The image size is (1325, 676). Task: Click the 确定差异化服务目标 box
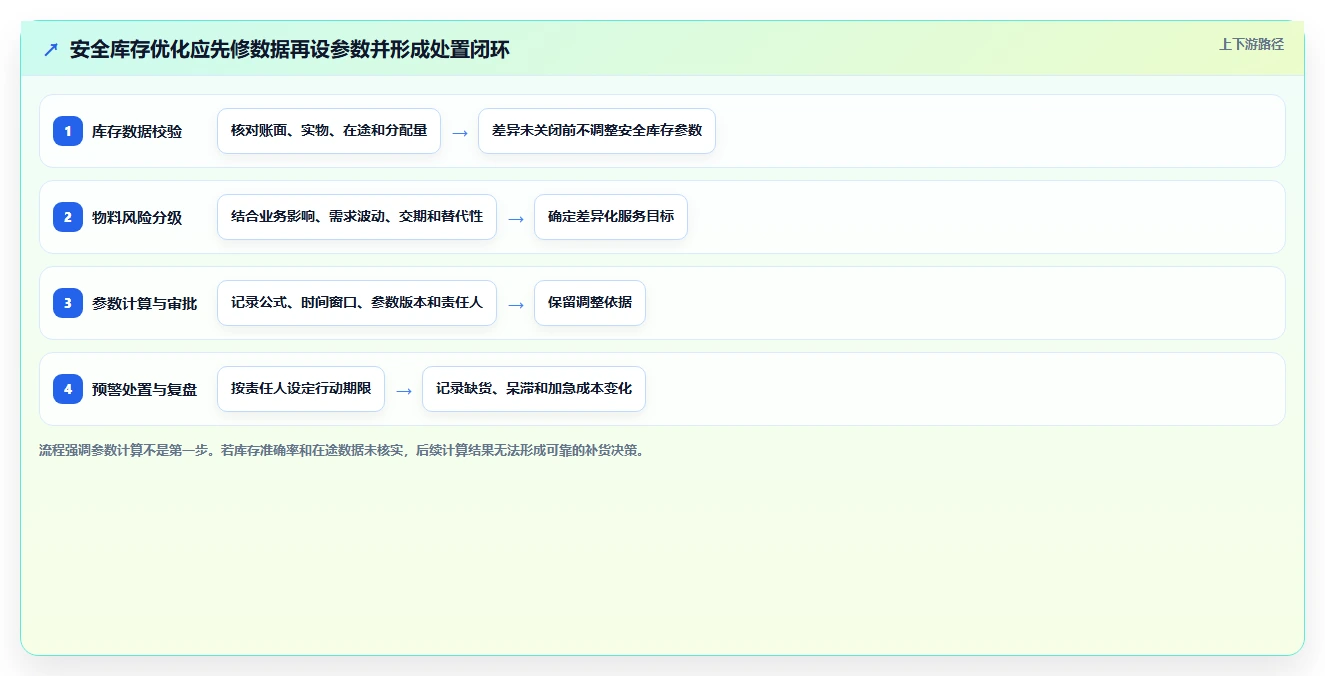pyautogui.click(x=611, y=217)
